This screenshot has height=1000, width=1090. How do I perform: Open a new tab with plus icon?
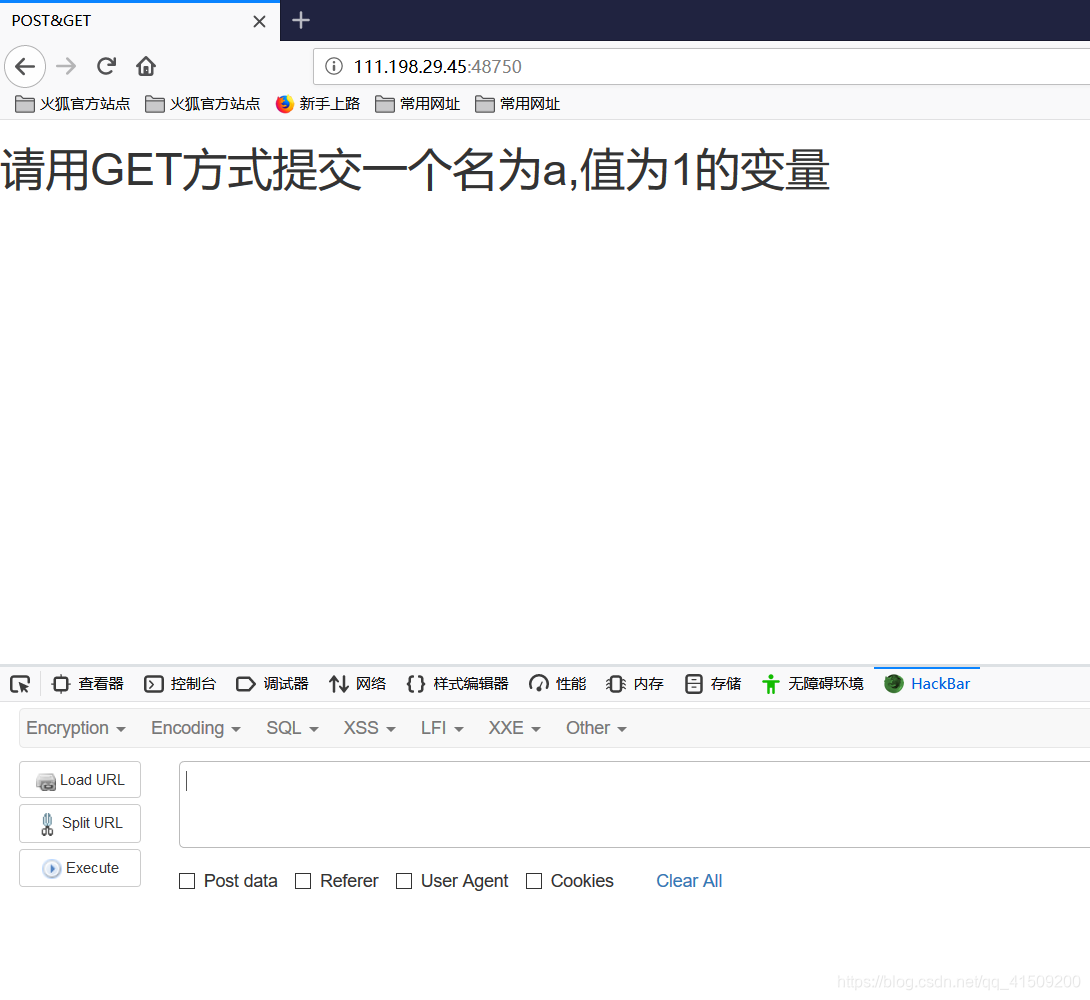(301, 20)
